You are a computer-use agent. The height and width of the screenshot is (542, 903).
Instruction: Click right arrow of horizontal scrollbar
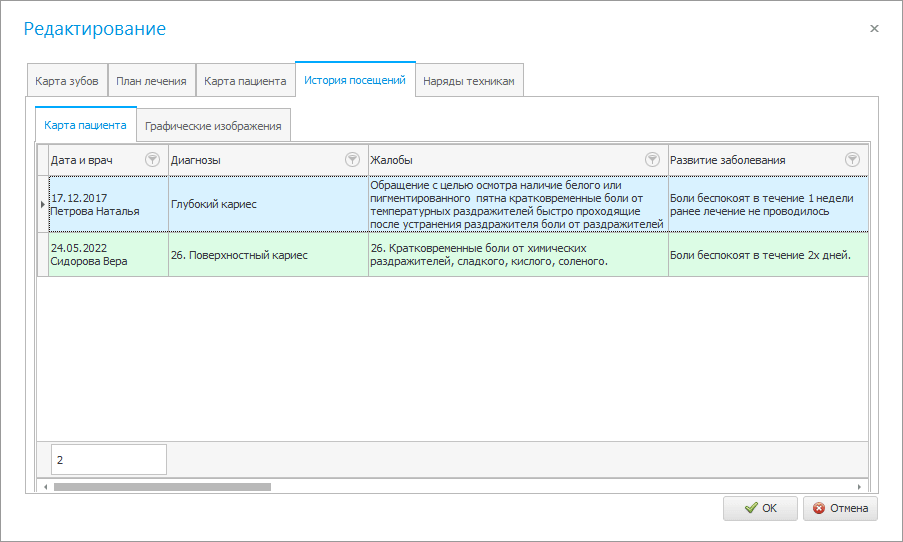pos(860,487)
